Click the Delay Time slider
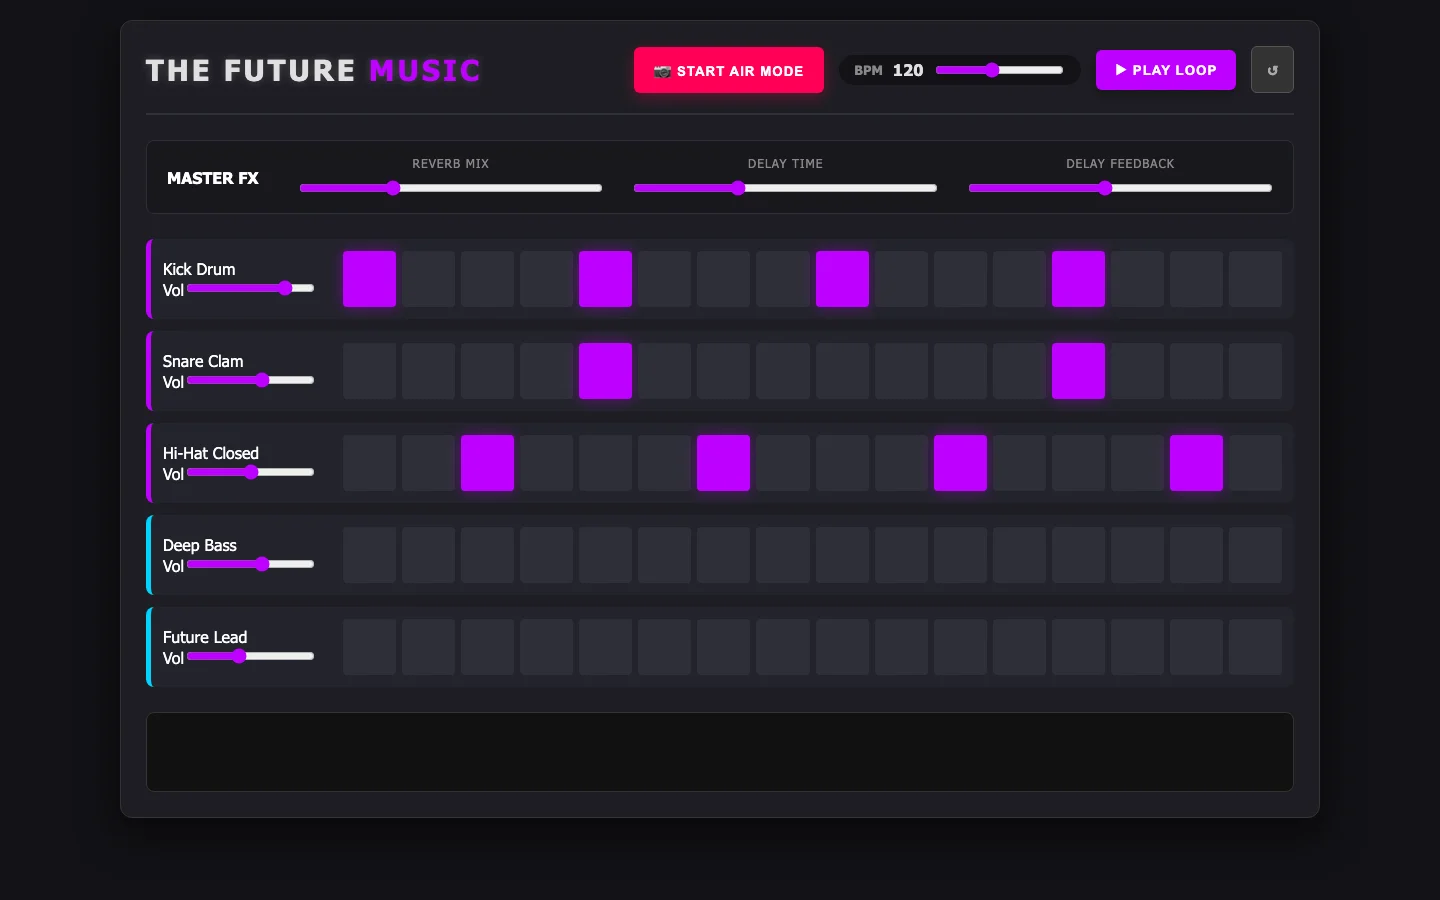The image size is (1440, 900). click(785, 188)
